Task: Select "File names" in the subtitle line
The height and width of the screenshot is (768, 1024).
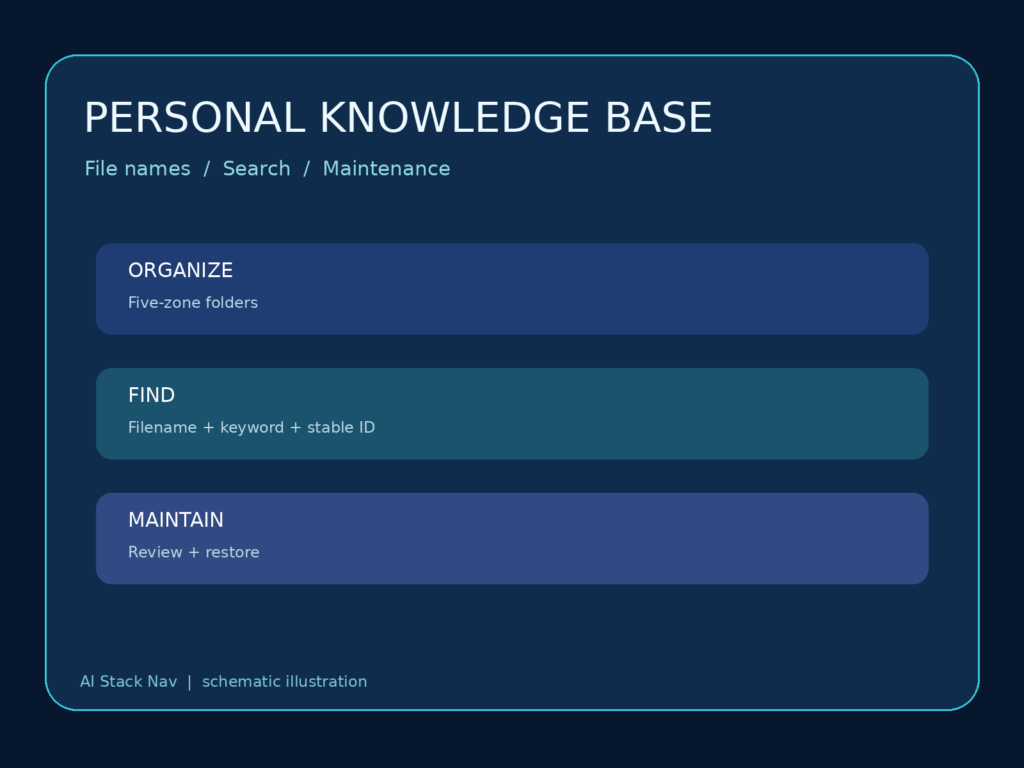Action: [x=138, y=168]
